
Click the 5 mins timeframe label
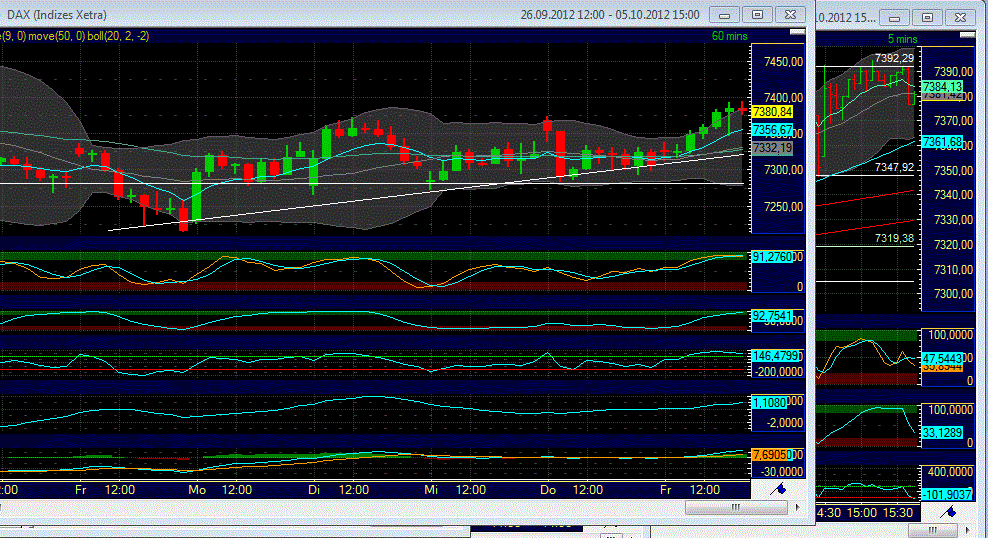pos(902,39)
